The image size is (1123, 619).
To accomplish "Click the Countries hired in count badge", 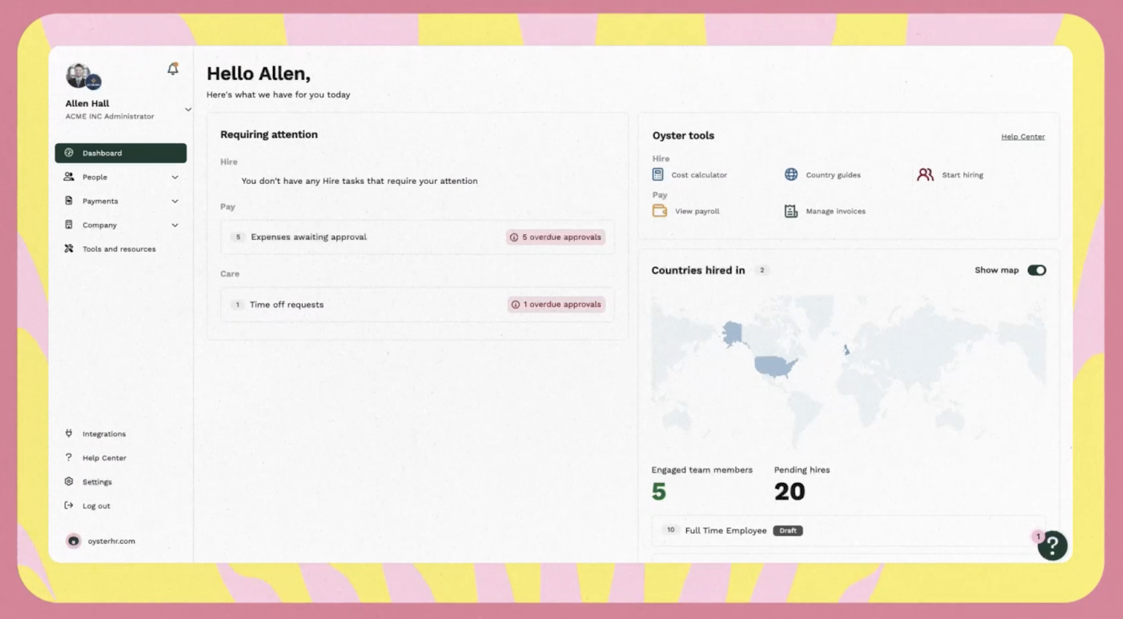I will coord(761,270).
